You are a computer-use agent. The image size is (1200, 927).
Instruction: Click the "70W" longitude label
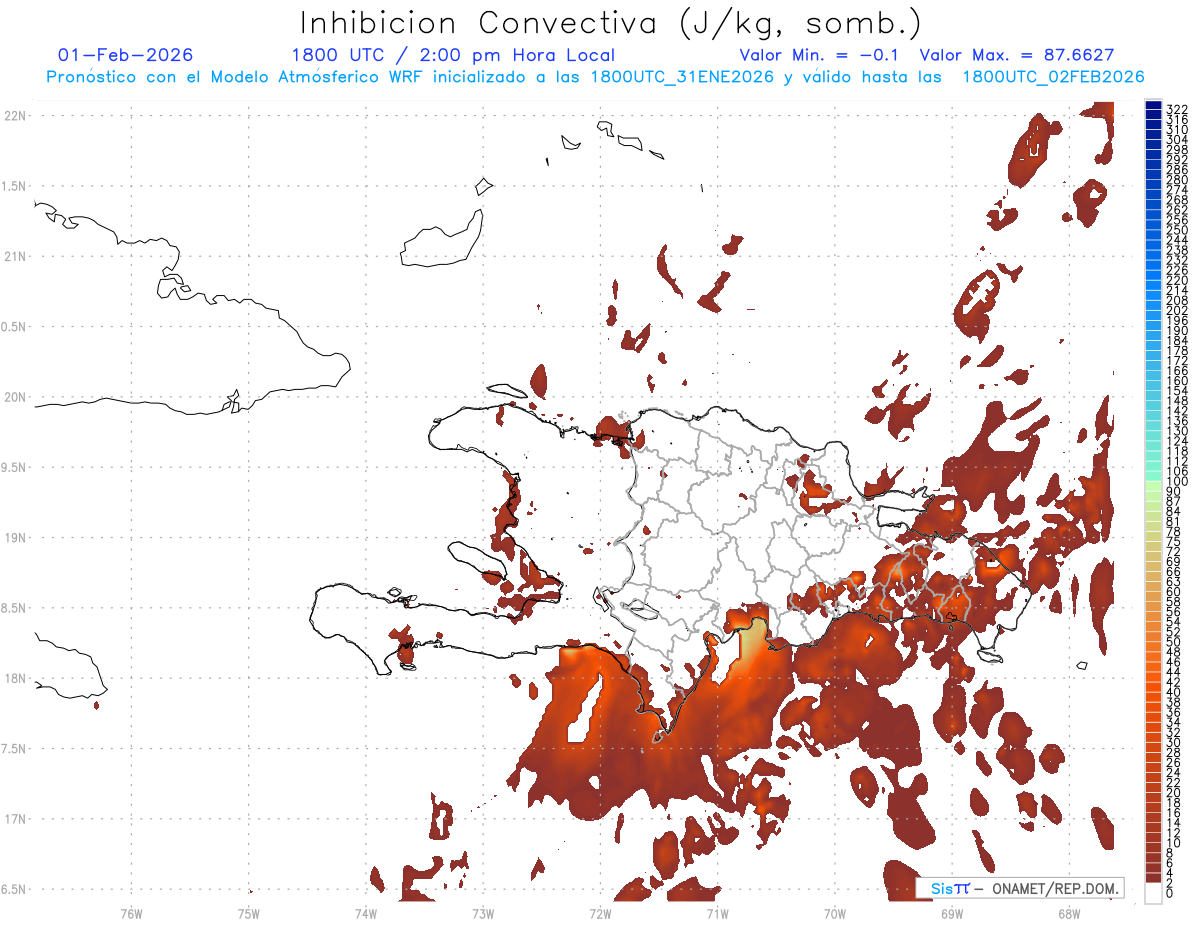(x=835, y=912)
